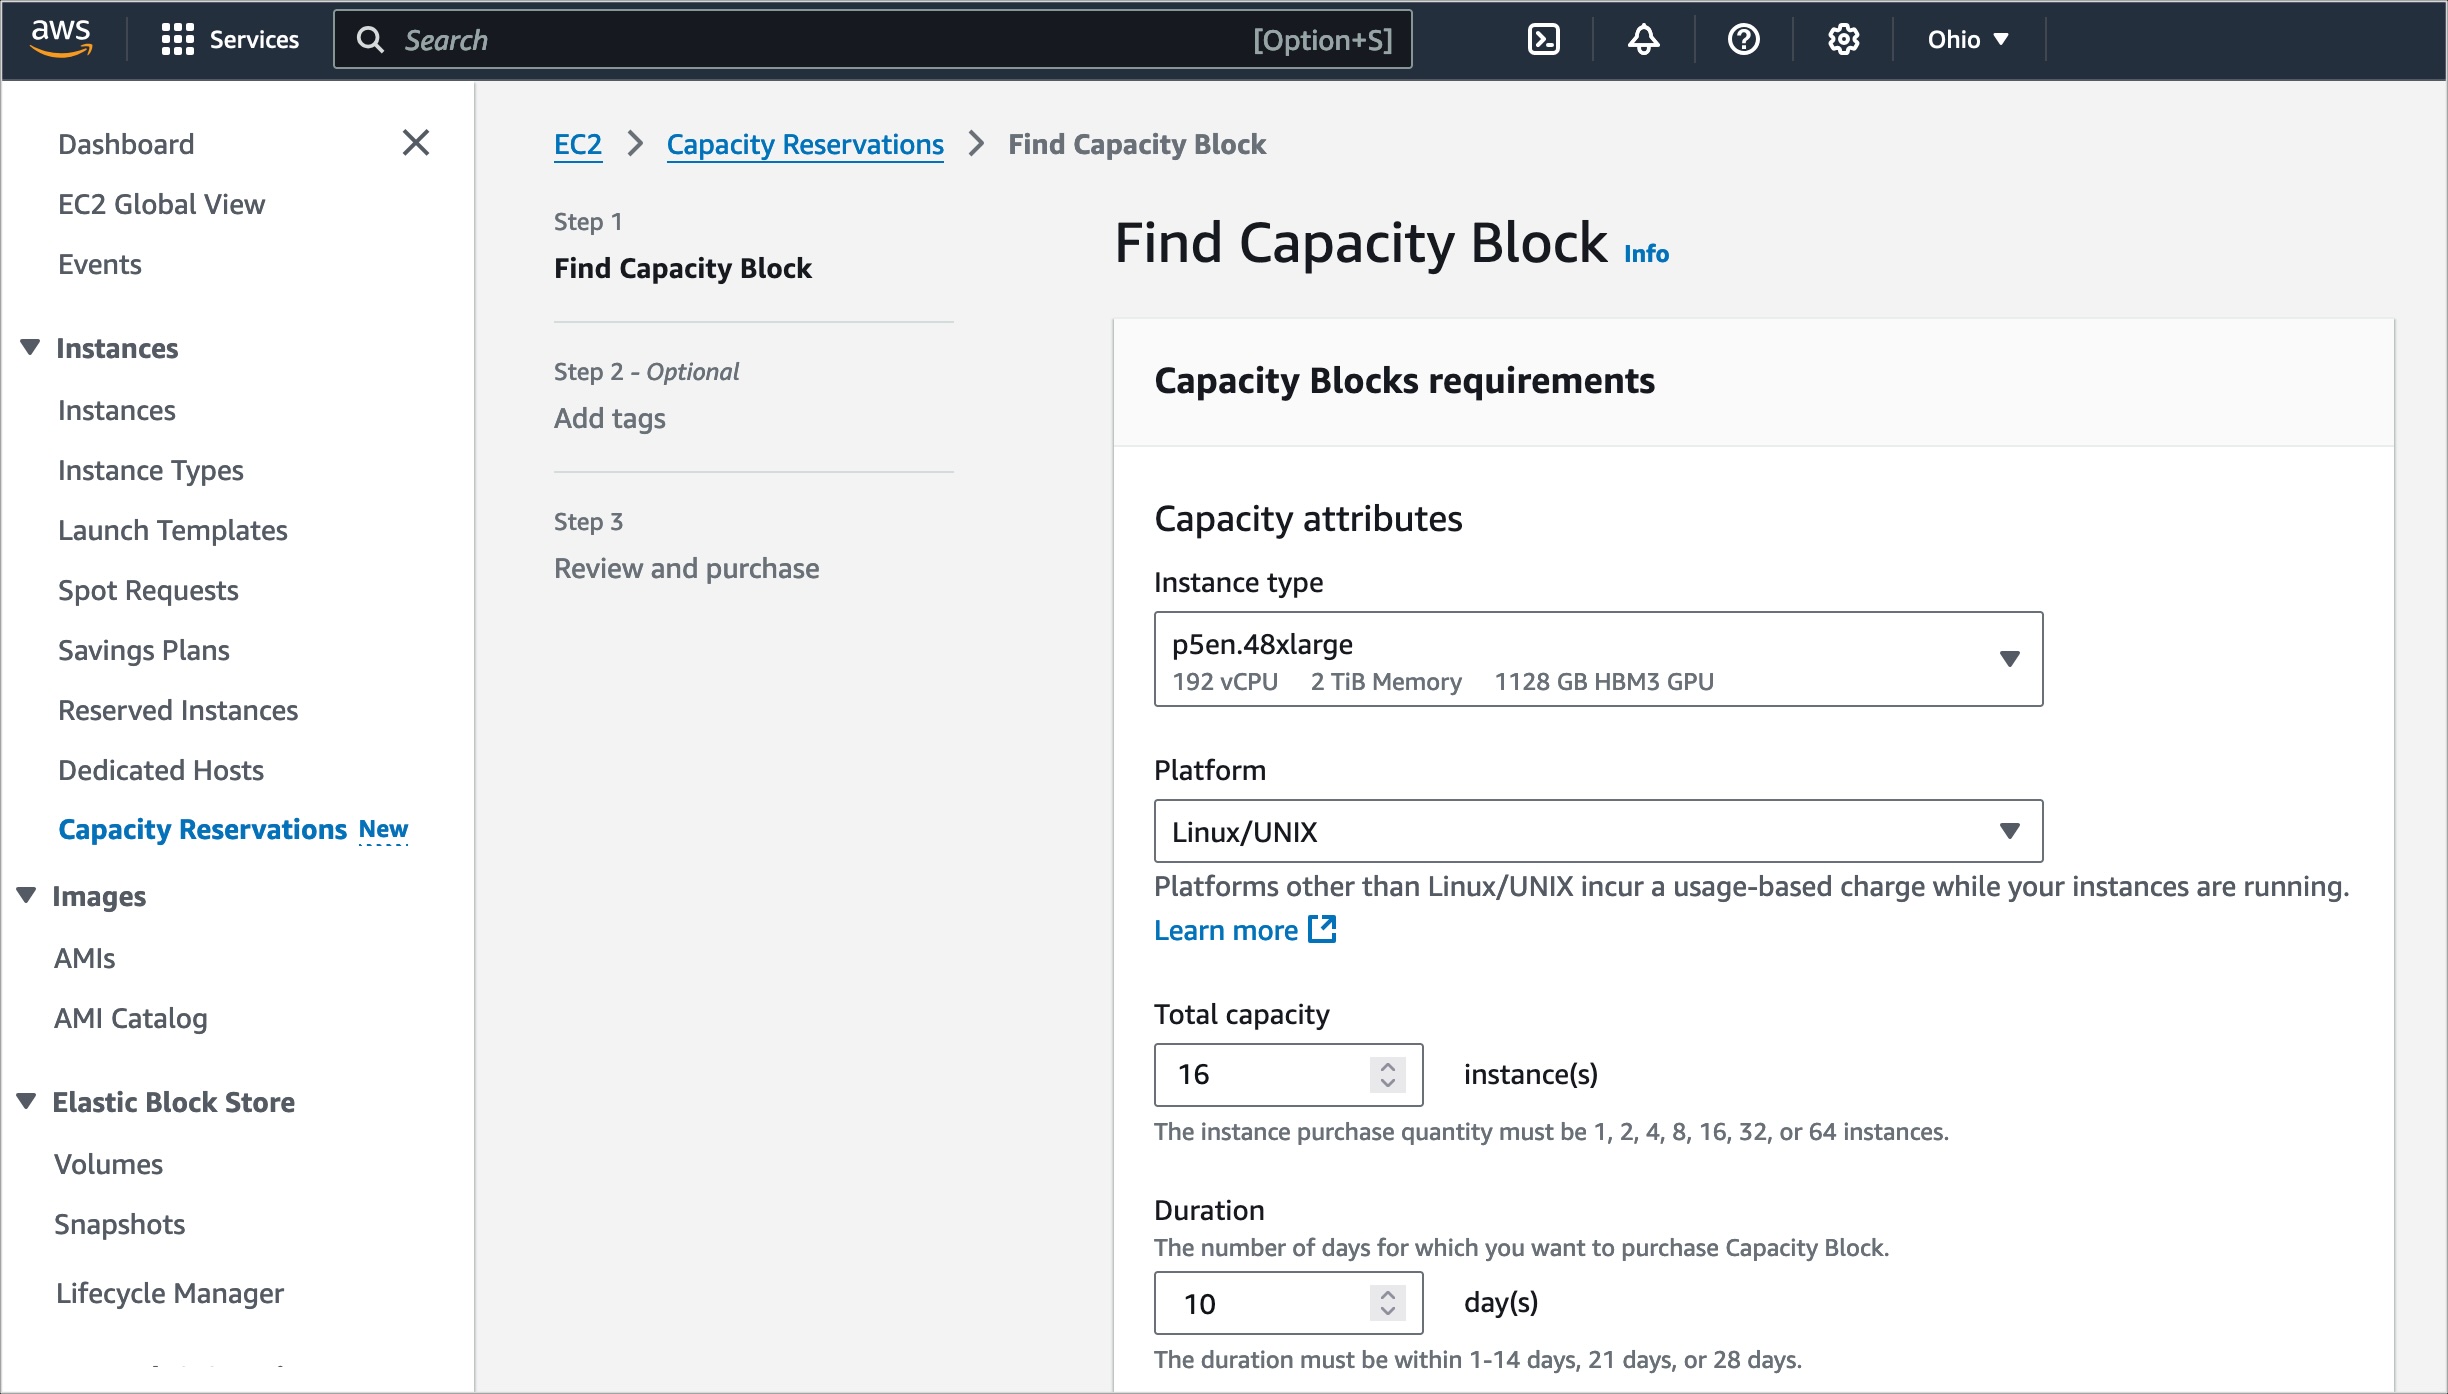Select the Instances menu item
Viewport: 2448px width, 1394px height.
114,410
